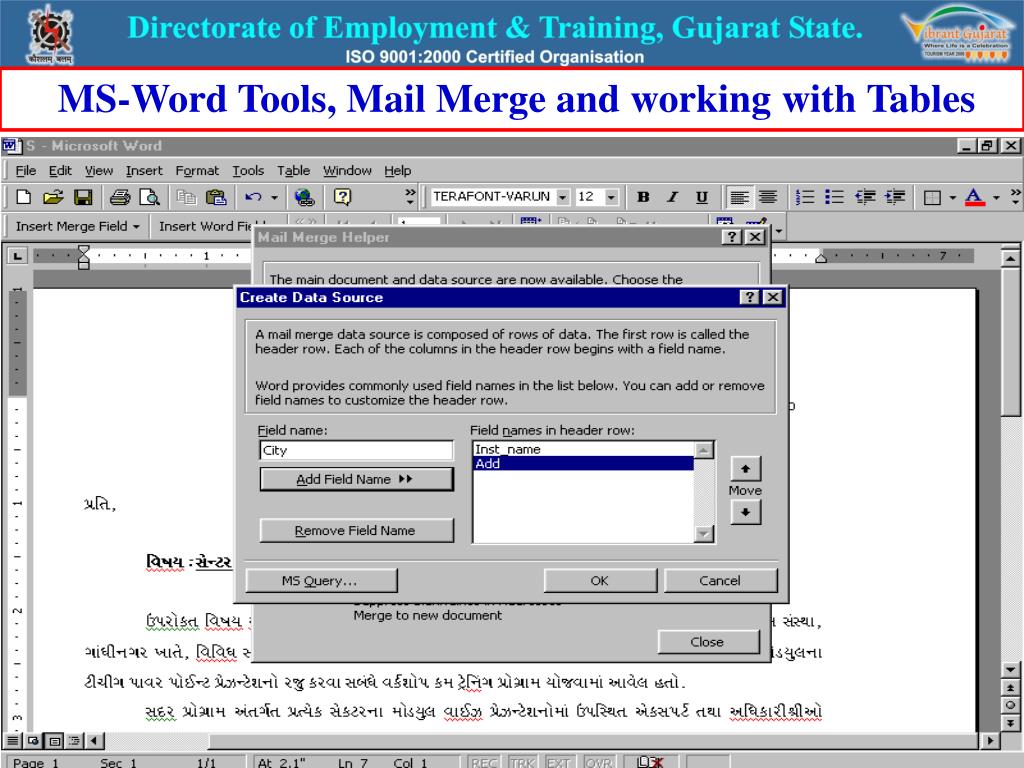Click the Add Field Name button
Image resolution: width=1024 pixels, height=768 pixels.
(x=357, y=479)
